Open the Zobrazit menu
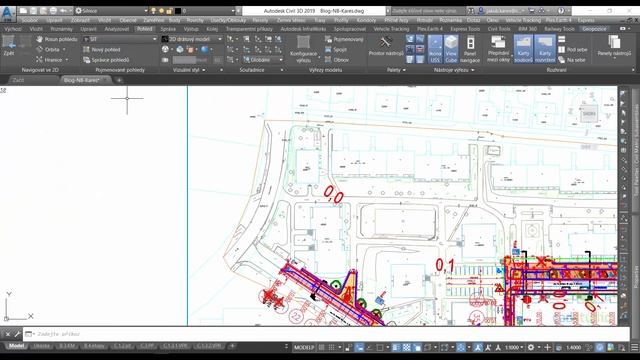640x360 pixels. [80, 20]
